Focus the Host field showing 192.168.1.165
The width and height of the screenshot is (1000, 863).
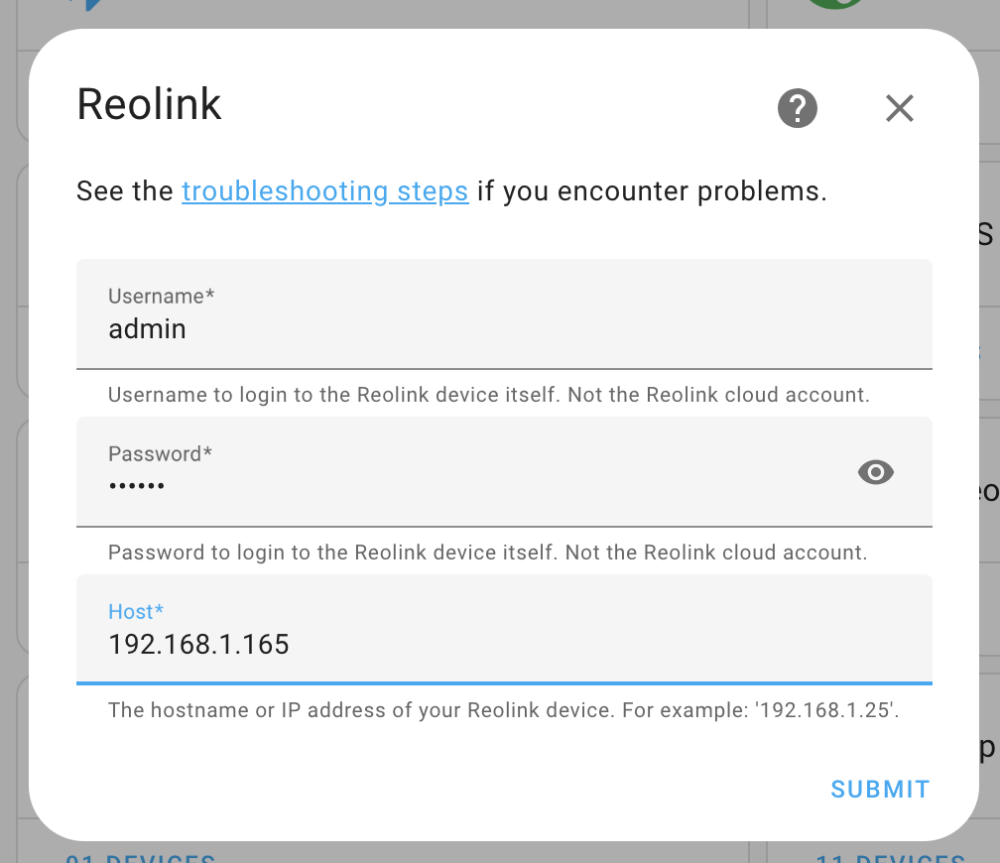click(x=504, y=630)
